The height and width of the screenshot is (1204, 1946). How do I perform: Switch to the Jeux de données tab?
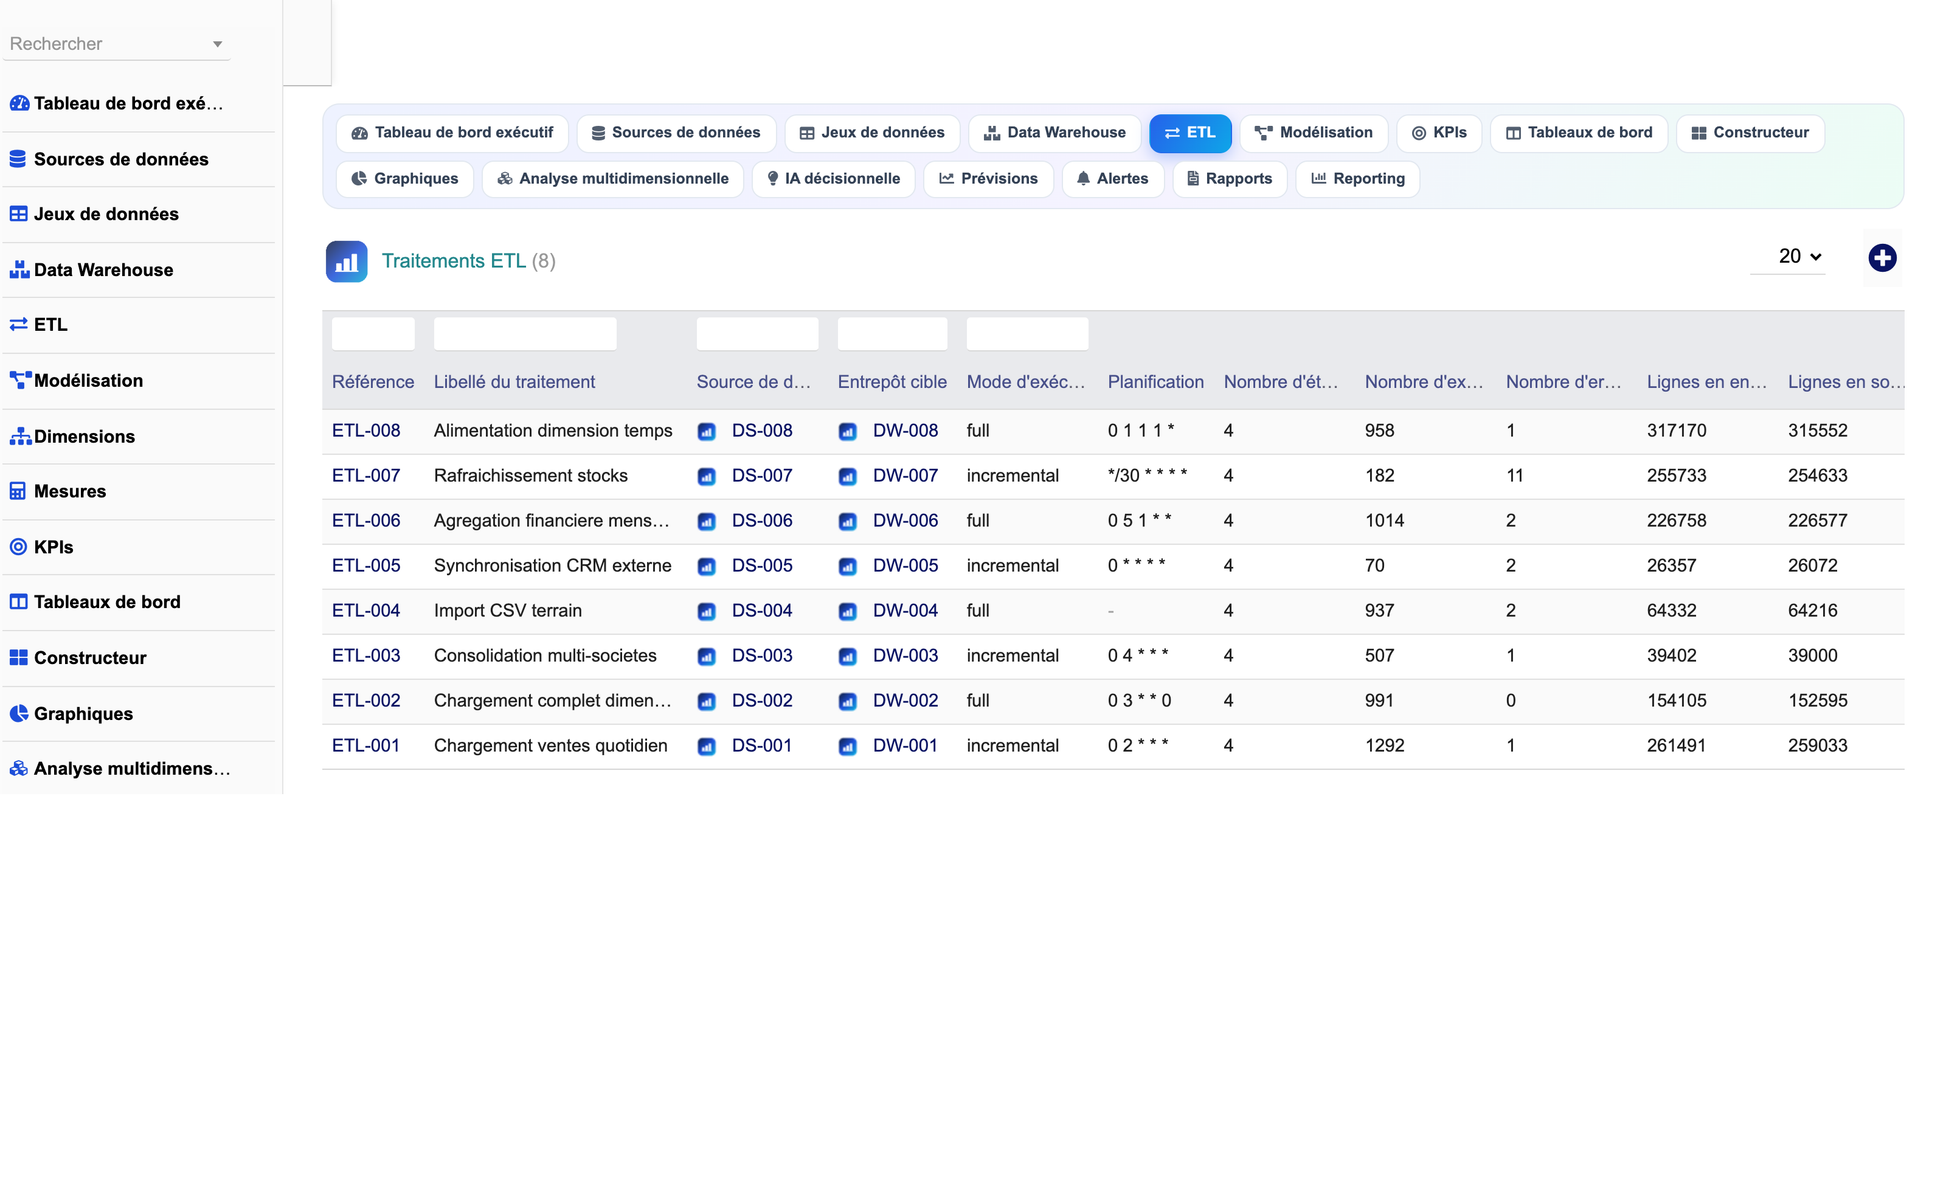(872, 133)
